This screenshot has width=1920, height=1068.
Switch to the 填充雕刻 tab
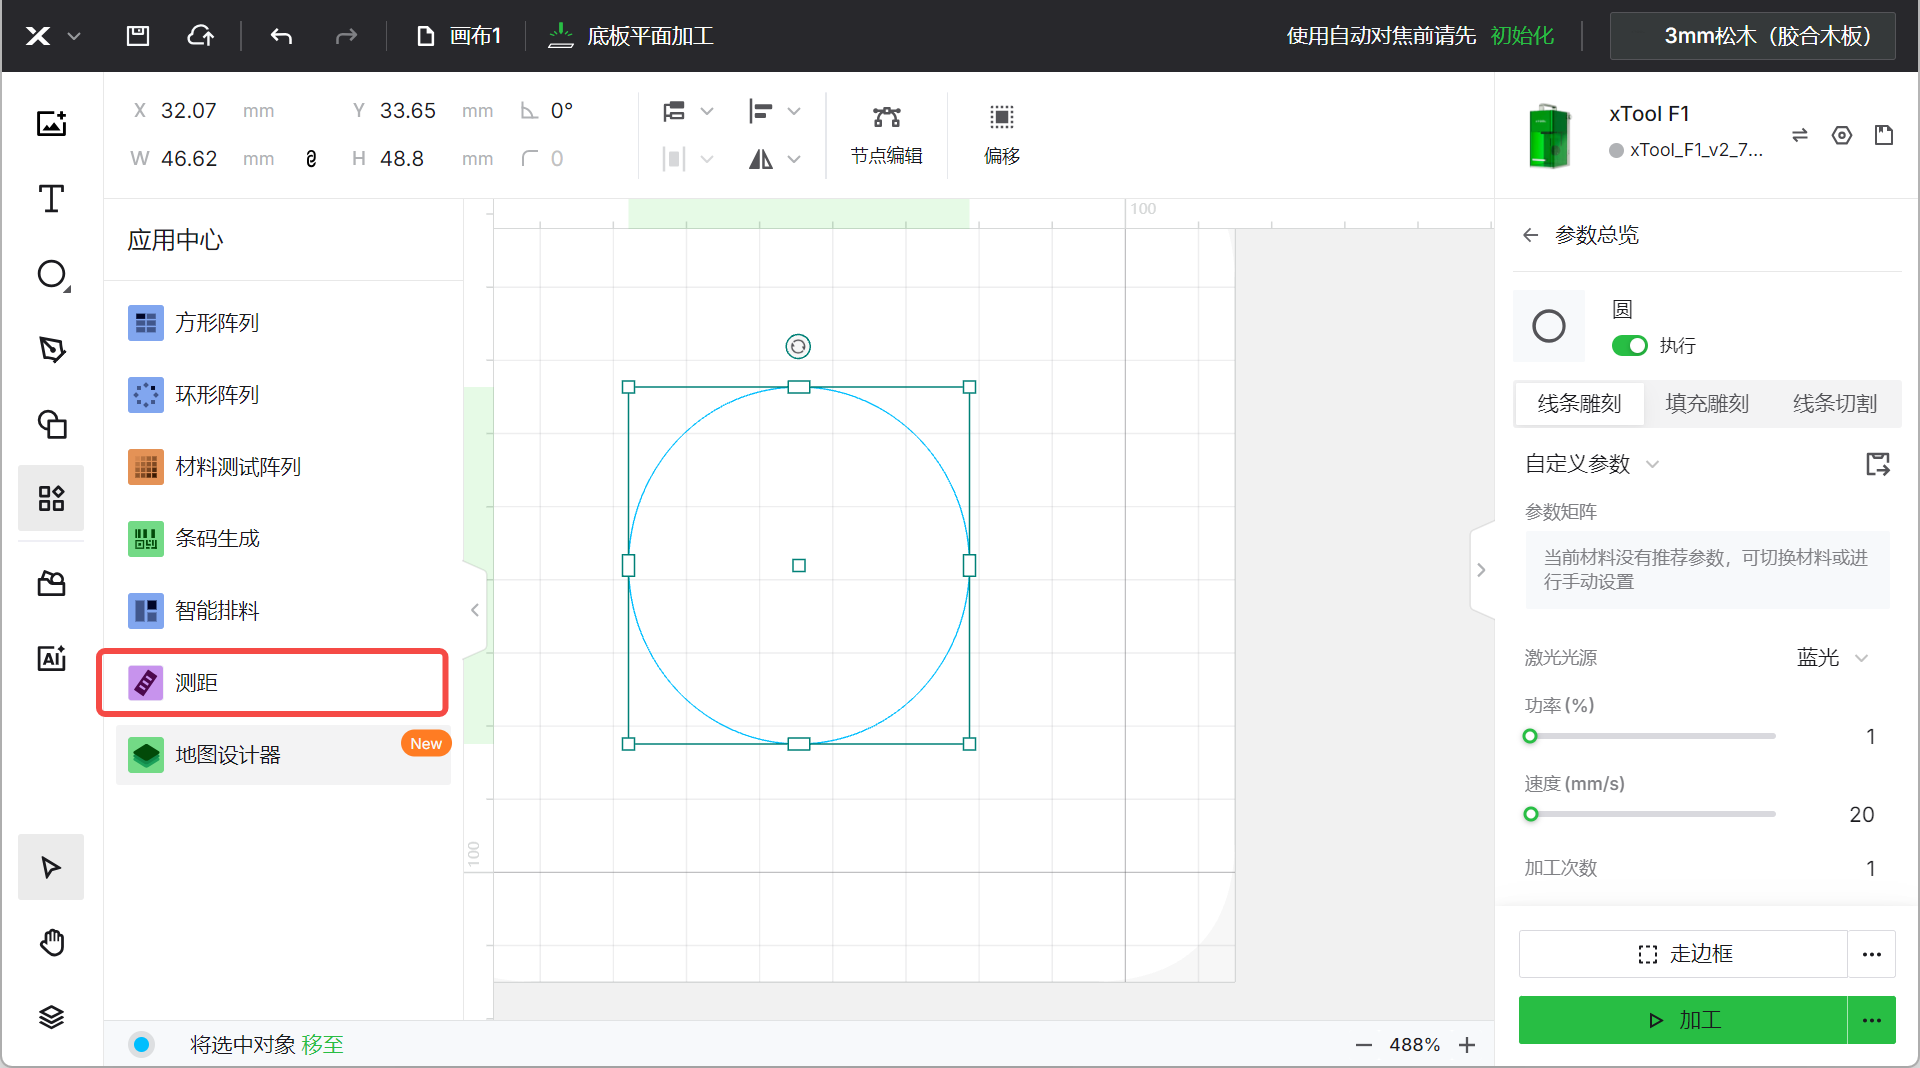point(1707,404)
